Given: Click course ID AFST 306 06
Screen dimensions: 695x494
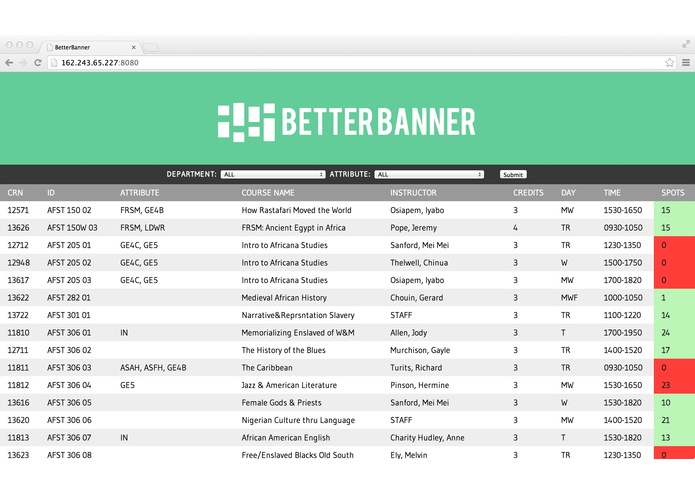Looking at the screenshot, I should click(x=69, y=420).
